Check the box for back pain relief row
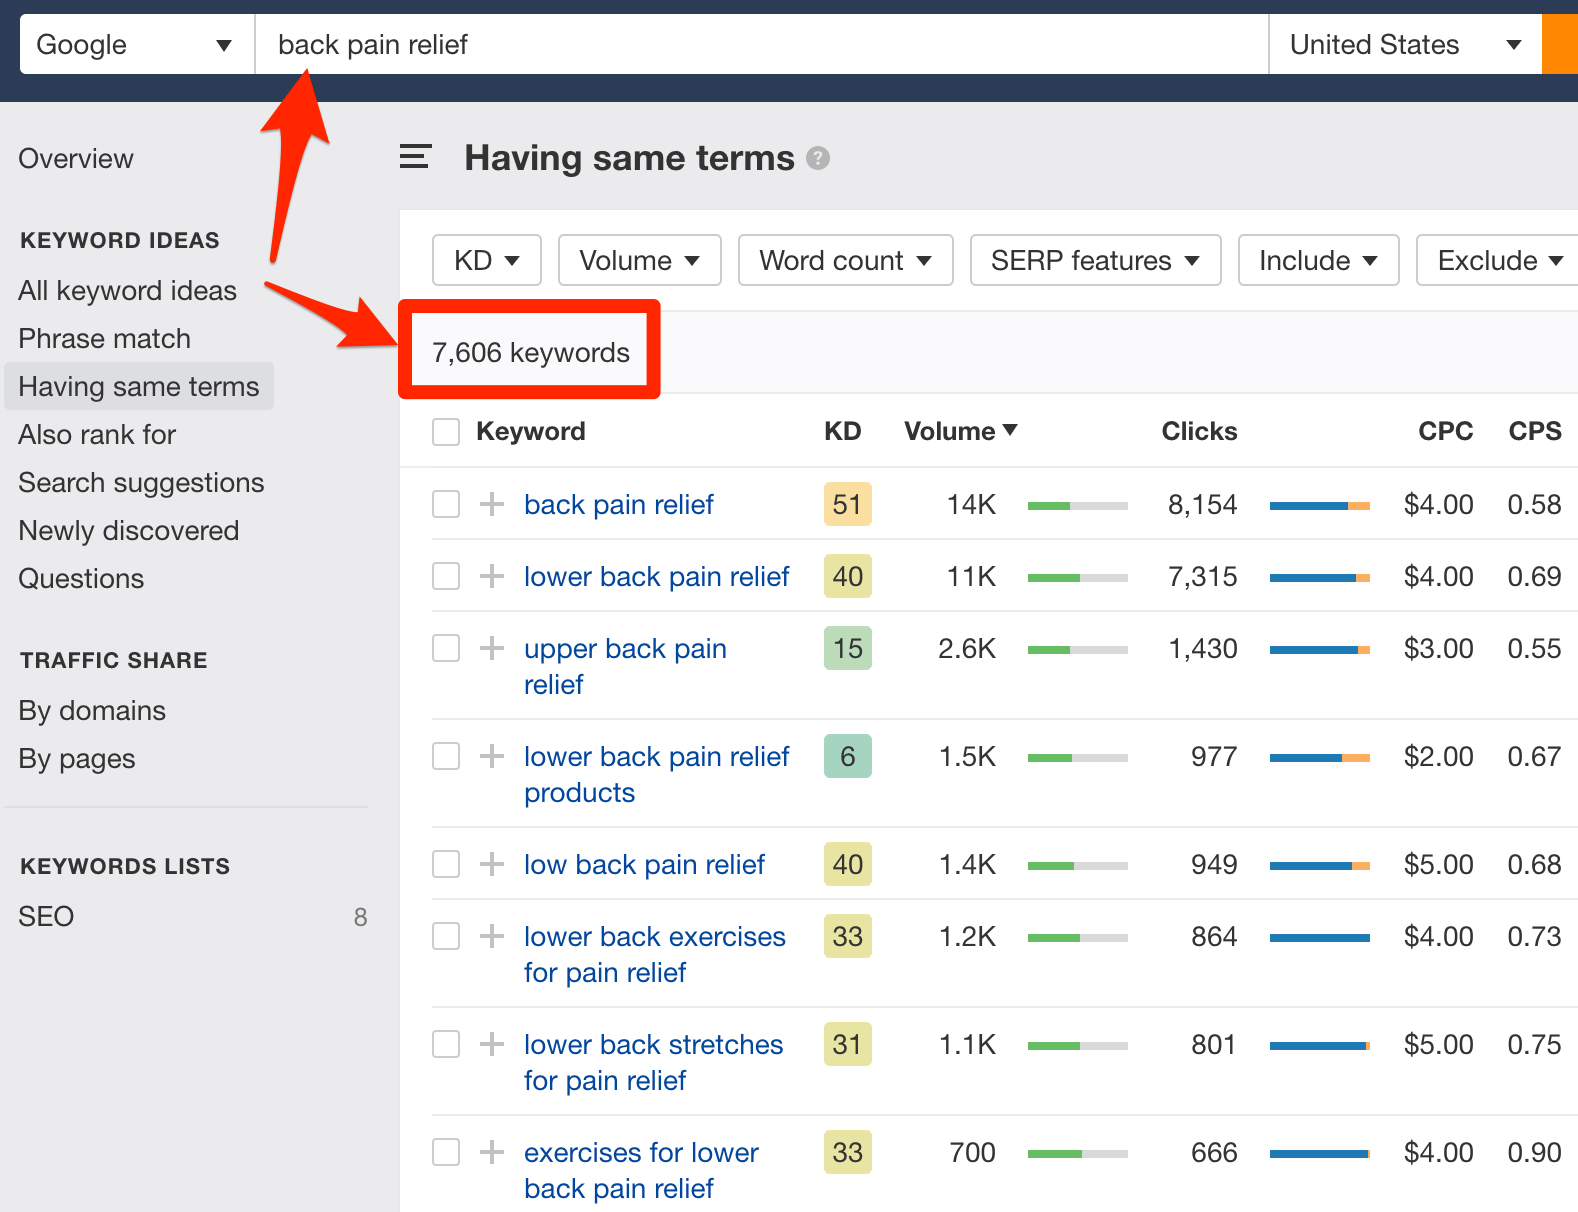This screenshot has width=1578, height=1212. click(x=446, y=504)
